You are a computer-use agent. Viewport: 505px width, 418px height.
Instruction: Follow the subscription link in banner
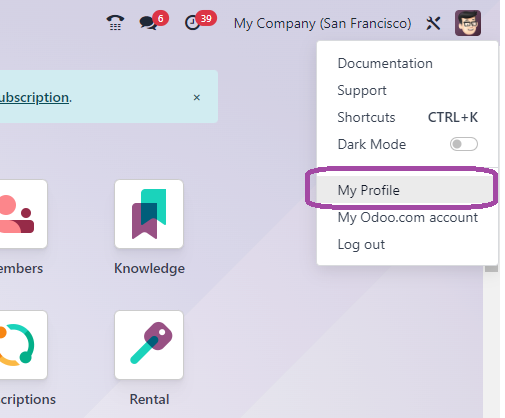click(x=34, y=98)
